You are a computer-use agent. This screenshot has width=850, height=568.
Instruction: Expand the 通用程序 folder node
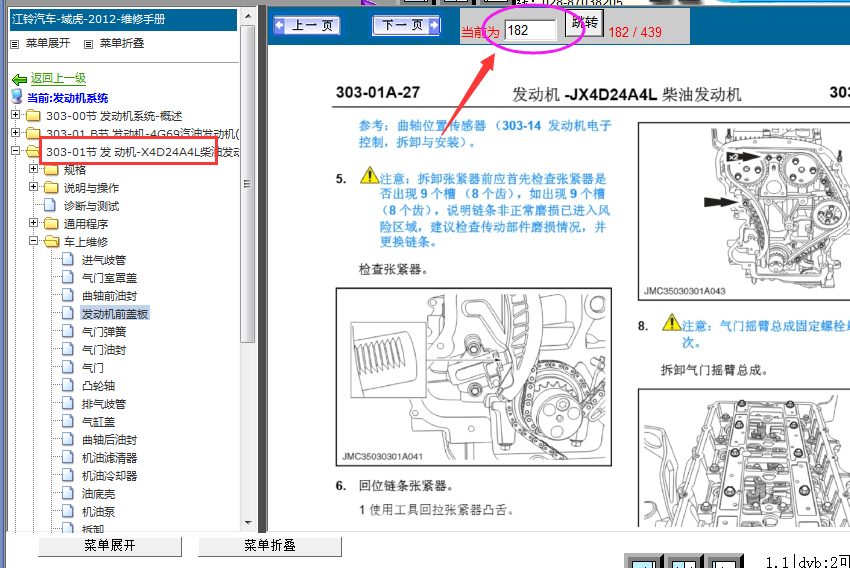[33, 222]
